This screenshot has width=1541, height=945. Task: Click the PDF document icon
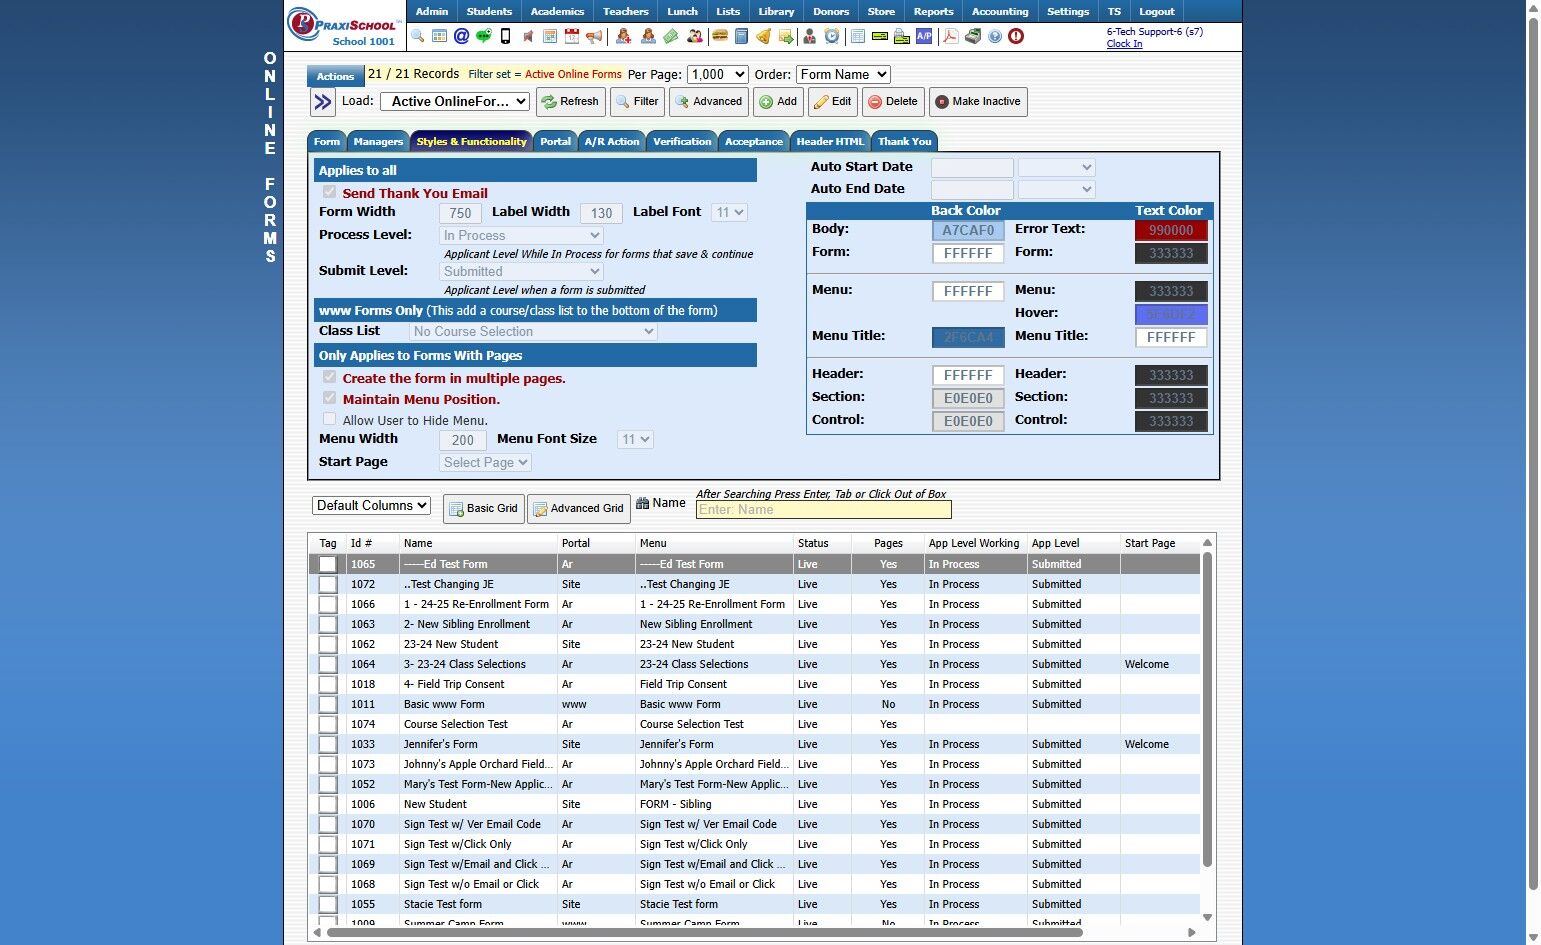[x=950, y=37]
